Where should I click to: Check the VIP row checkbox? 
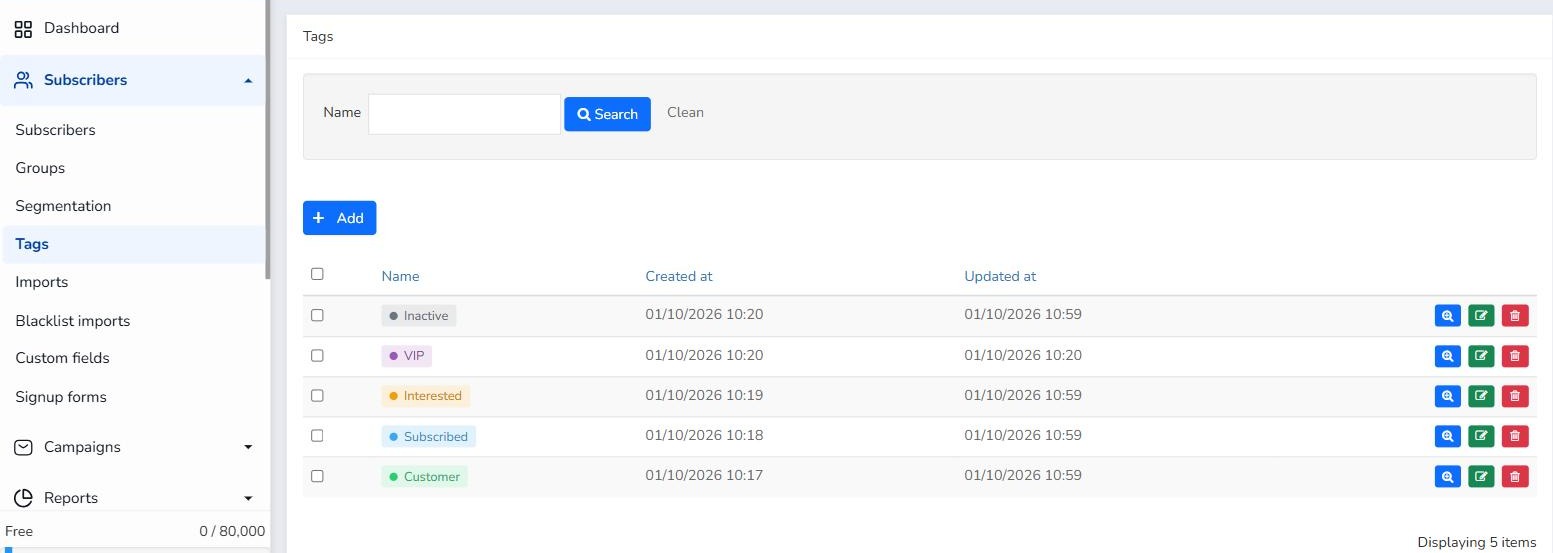[317, 355]
